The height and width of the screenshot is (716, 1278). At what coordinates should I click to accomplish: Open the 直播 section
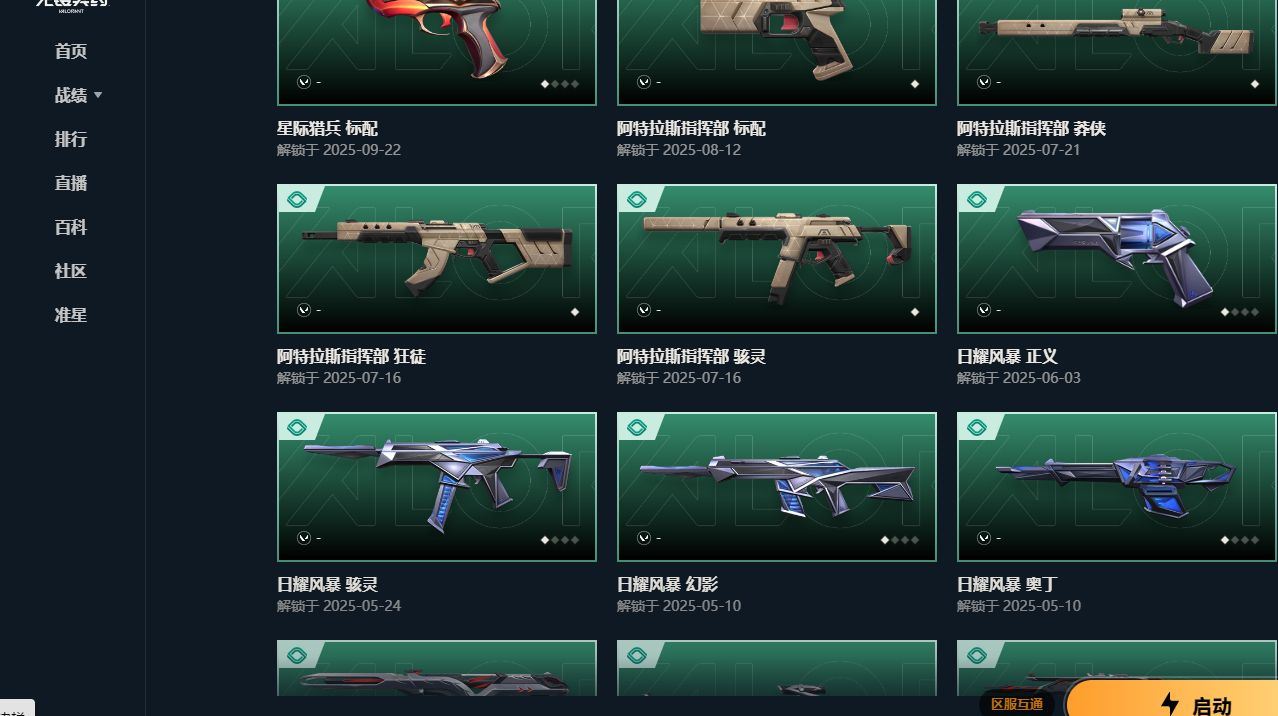point(71,183)
